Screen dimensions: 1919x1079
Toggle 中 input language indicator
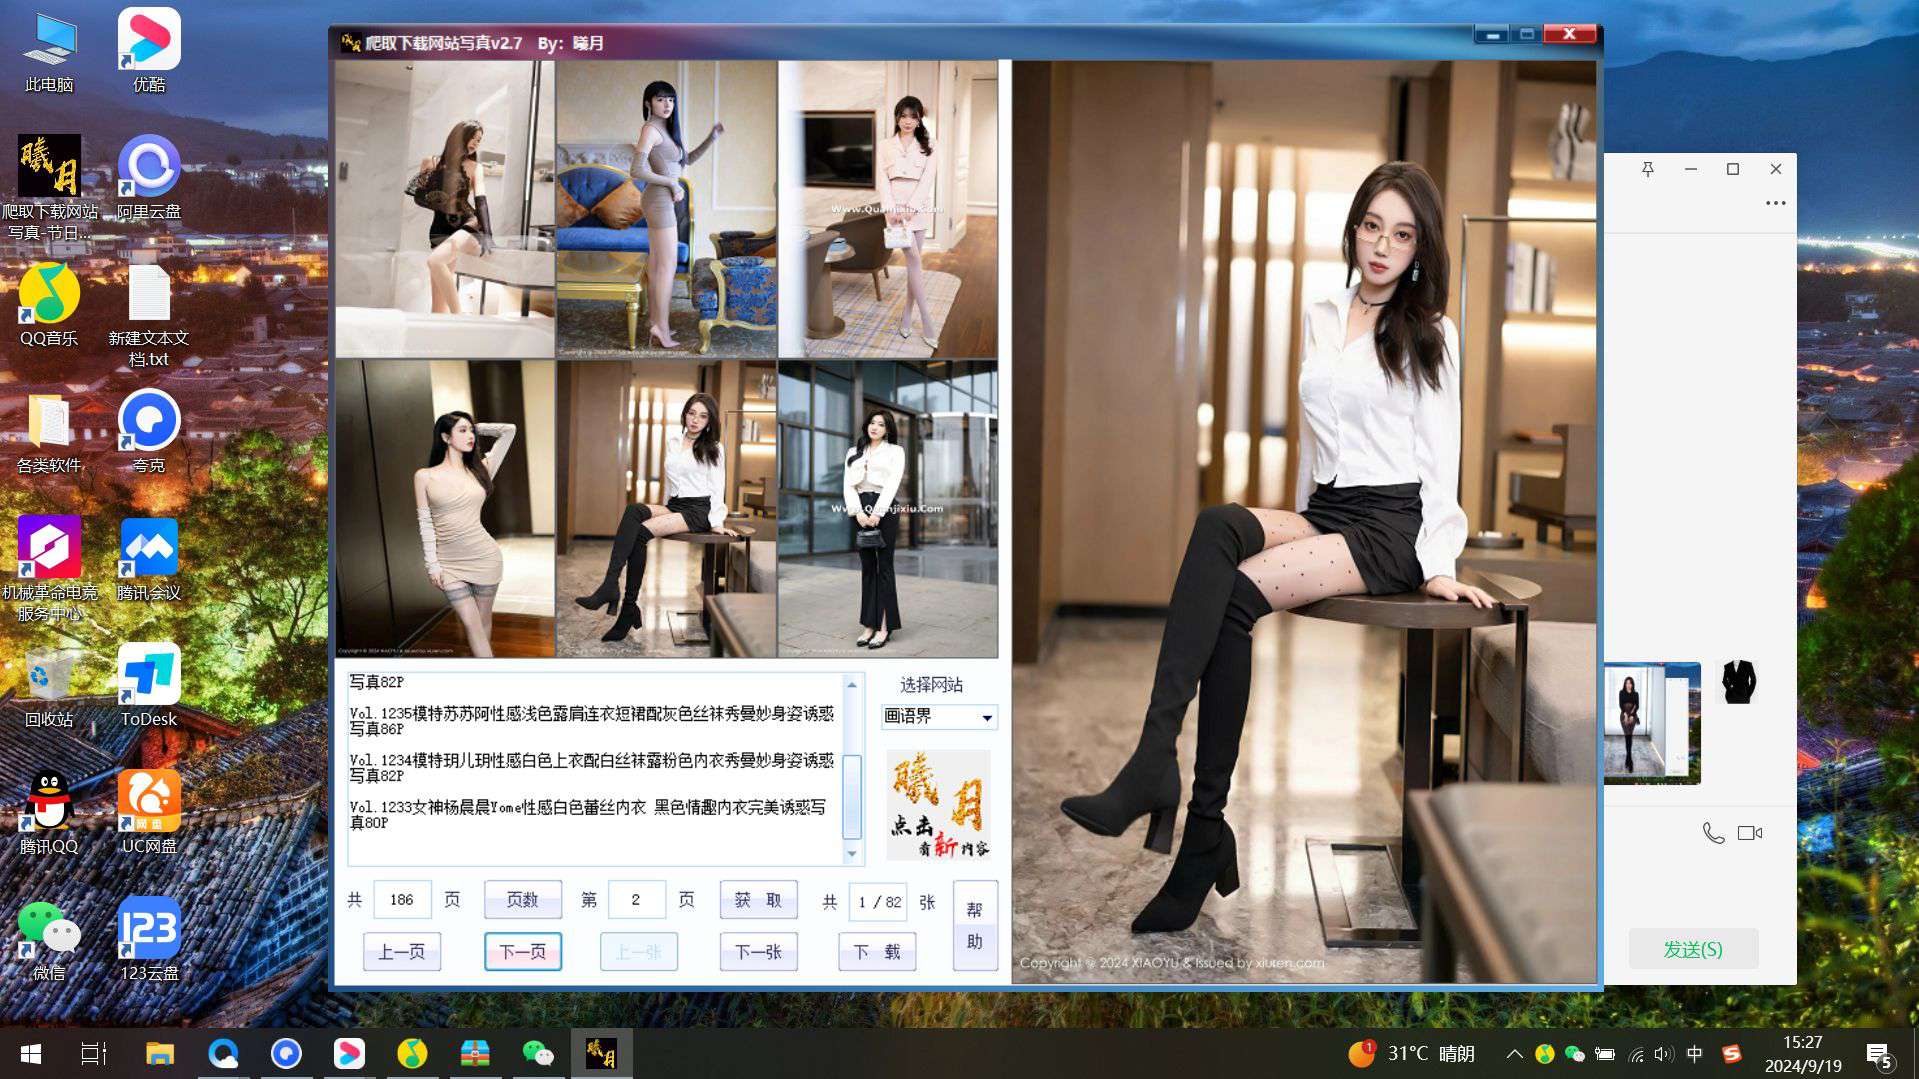[x=1694, y=1053]
